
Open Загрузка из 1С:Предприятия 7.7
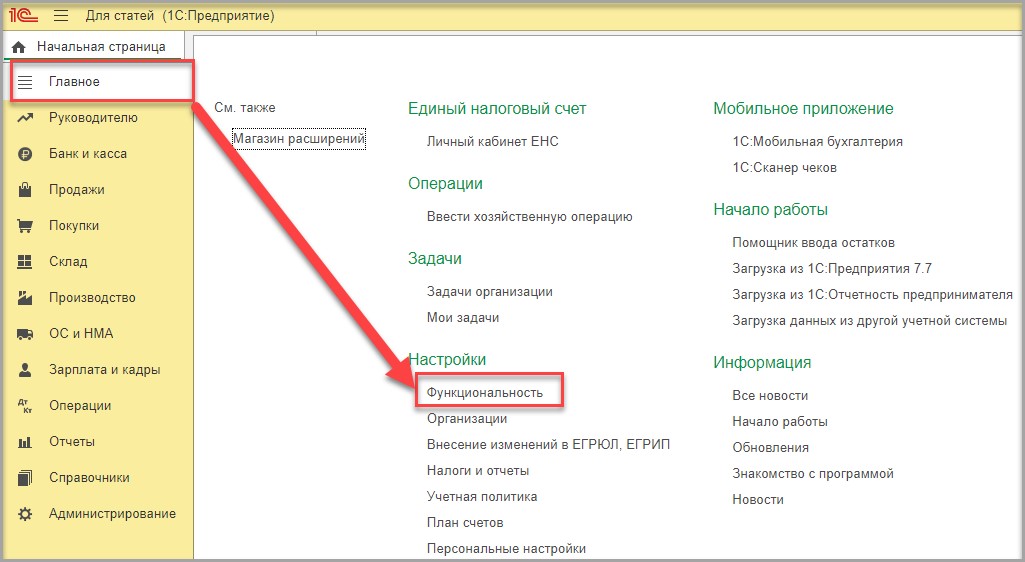click(832, 269)
